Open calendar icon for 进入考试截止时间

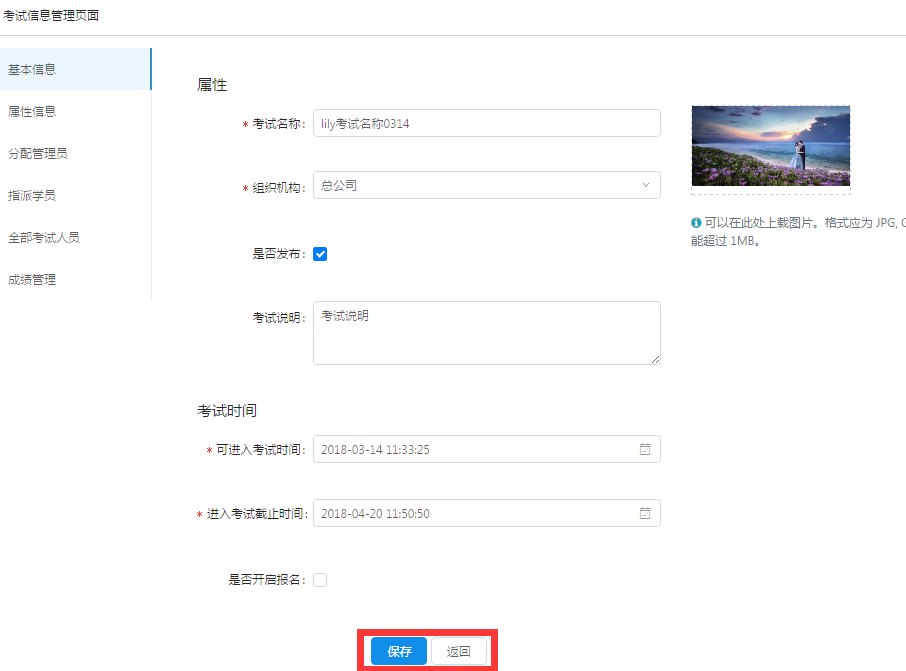point(645,514)
